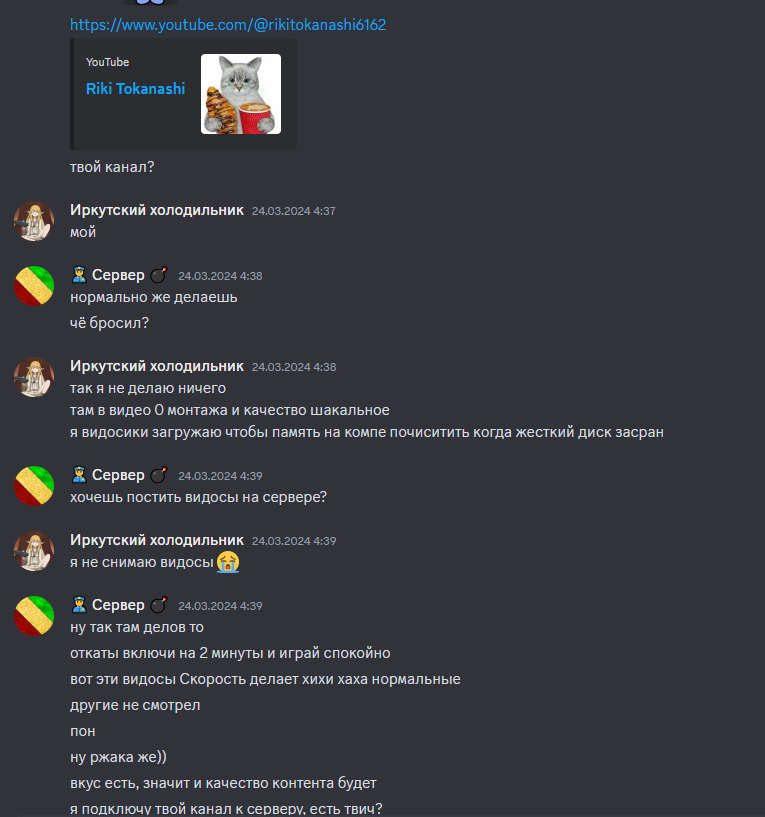This screenshot has width=765, height=817.
Task: Open the cat with coffee thumbnail
Action: coord(241,94)
